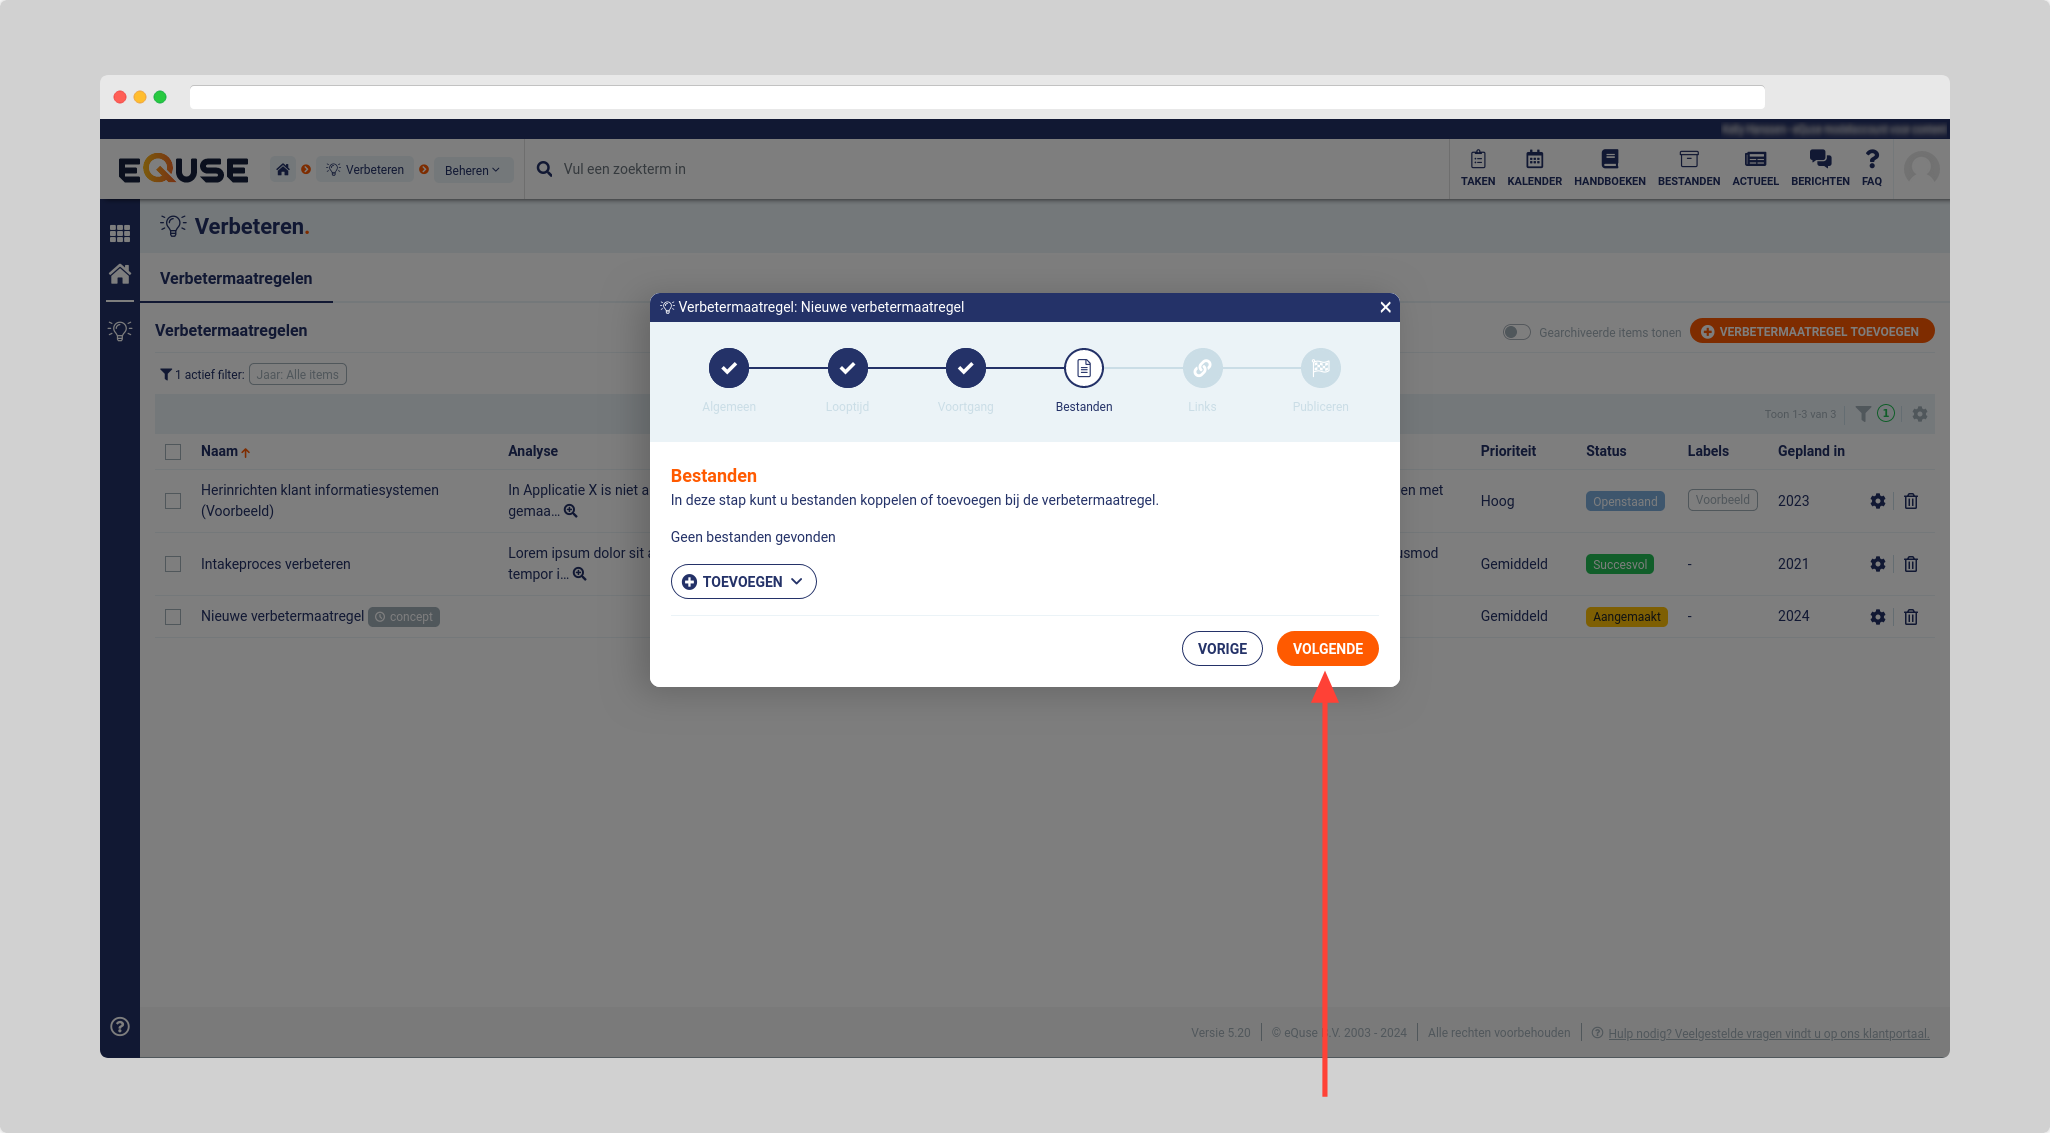Select all rows with header checkbox

click(173, 452)
